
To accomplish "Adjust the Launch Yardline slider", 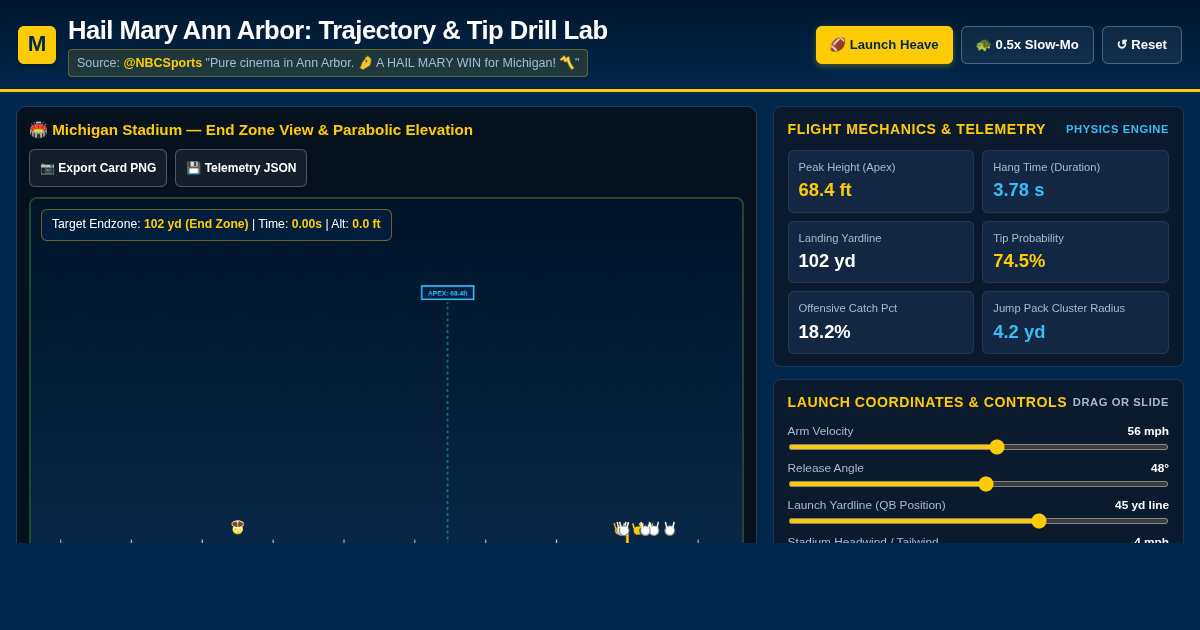I will pos(978,521).
